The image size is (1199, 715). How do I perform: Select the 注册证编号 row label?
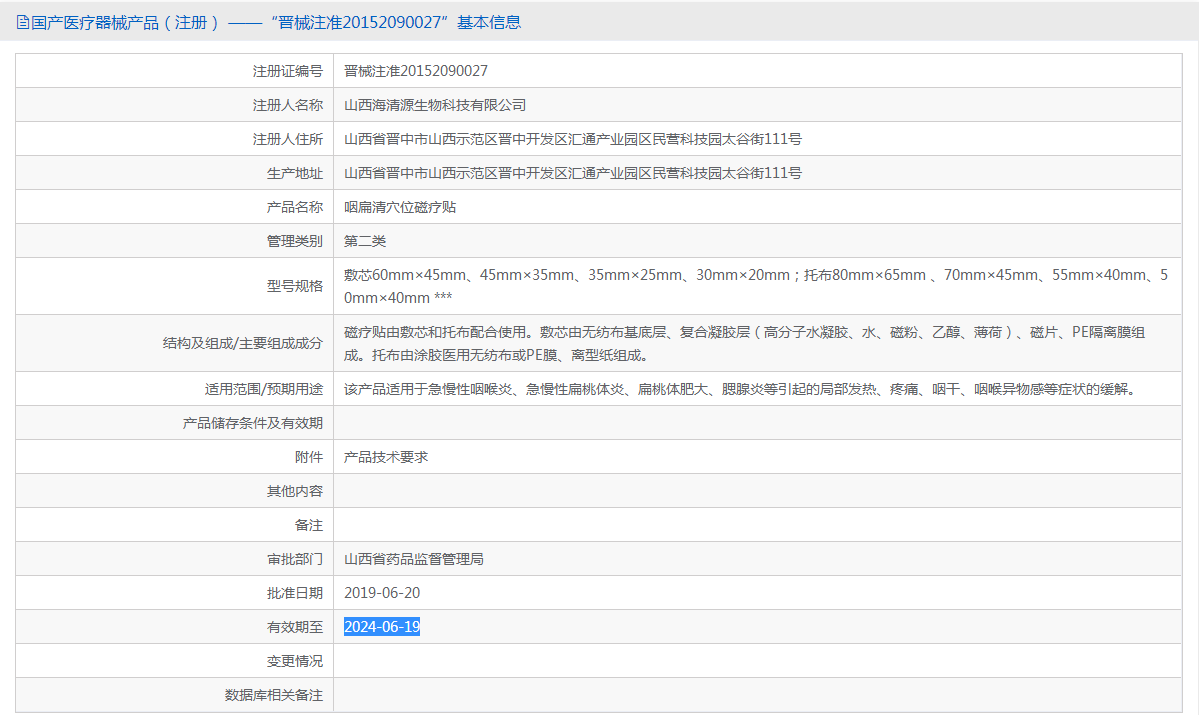coord(288,71)
